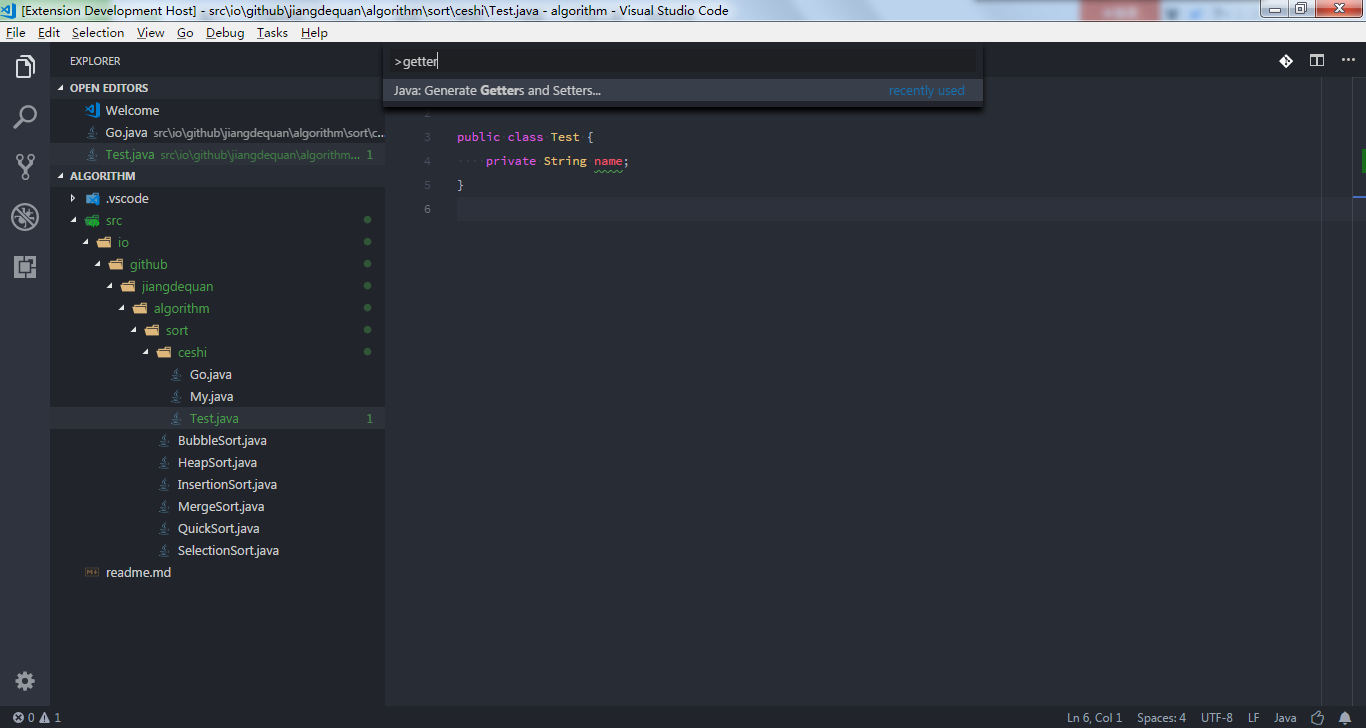Open readme.md file
The image size is (1366, 728).
click(x=217, y=572)
